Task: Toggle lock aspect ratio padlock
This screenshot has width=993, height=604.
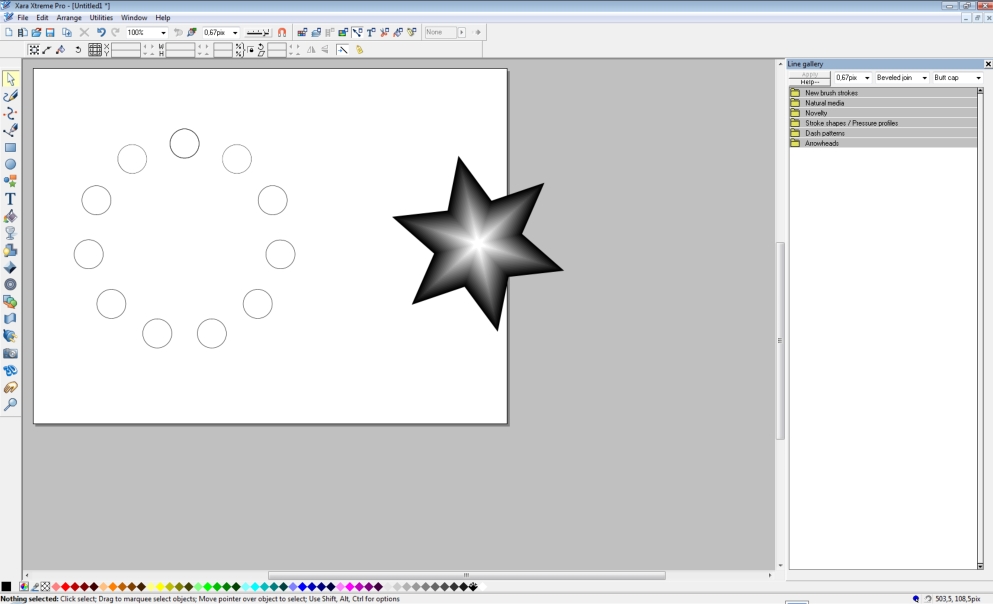Action: pos(251,50)
